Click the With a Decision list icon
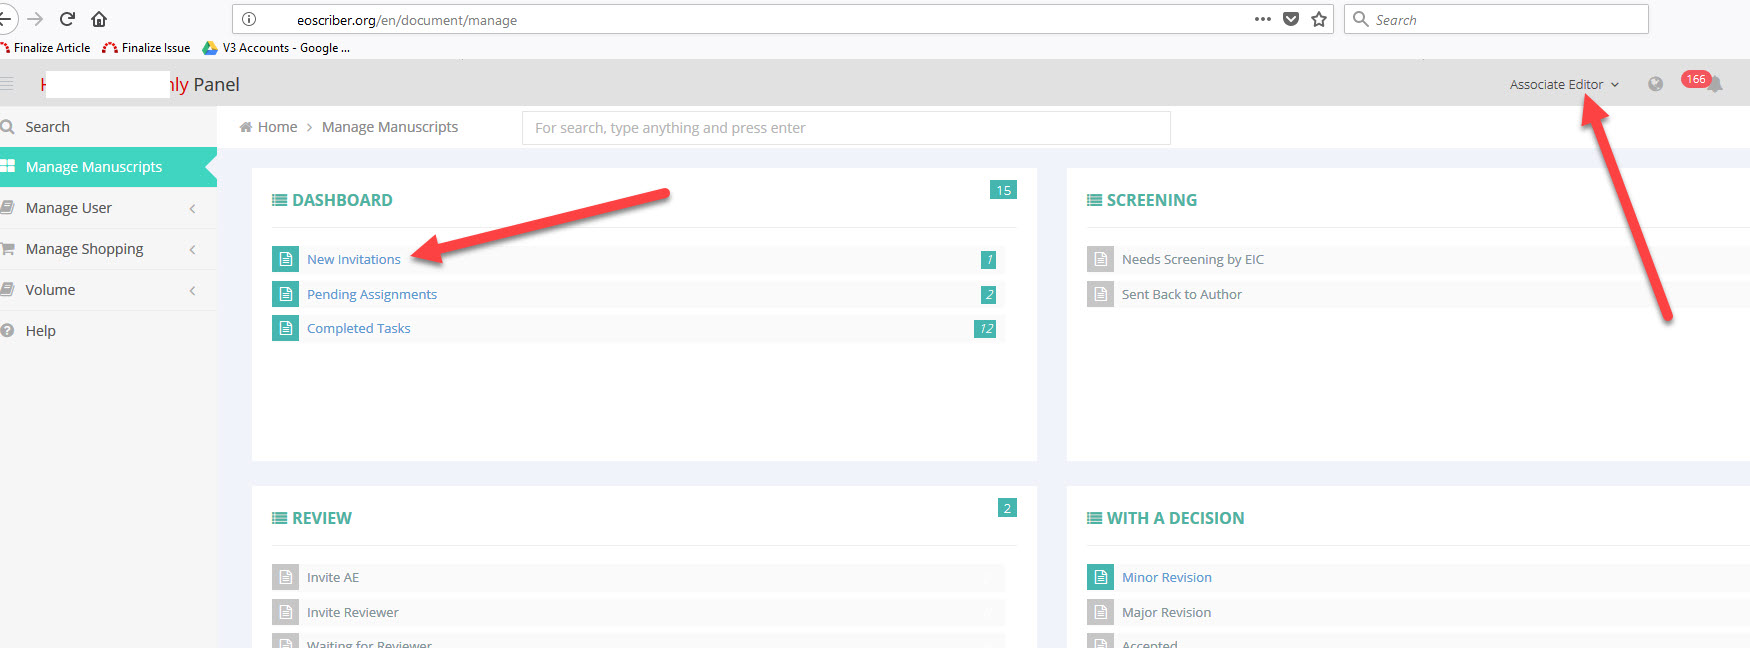Screen dimensions: 1750x648 (1095, 518)
